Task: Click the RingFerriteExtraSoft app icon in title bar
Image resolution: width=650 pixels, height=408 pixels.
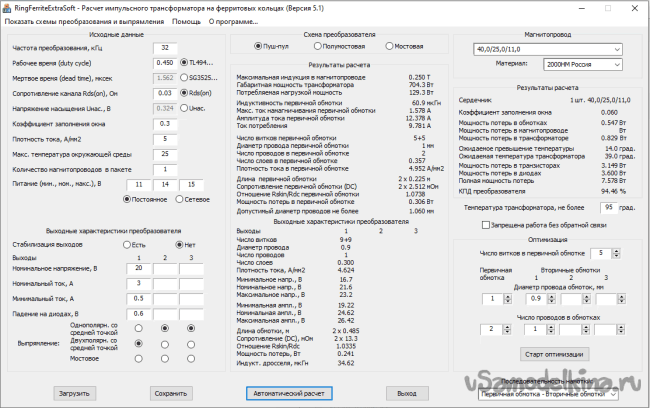Action: click(x=8, y=6)
